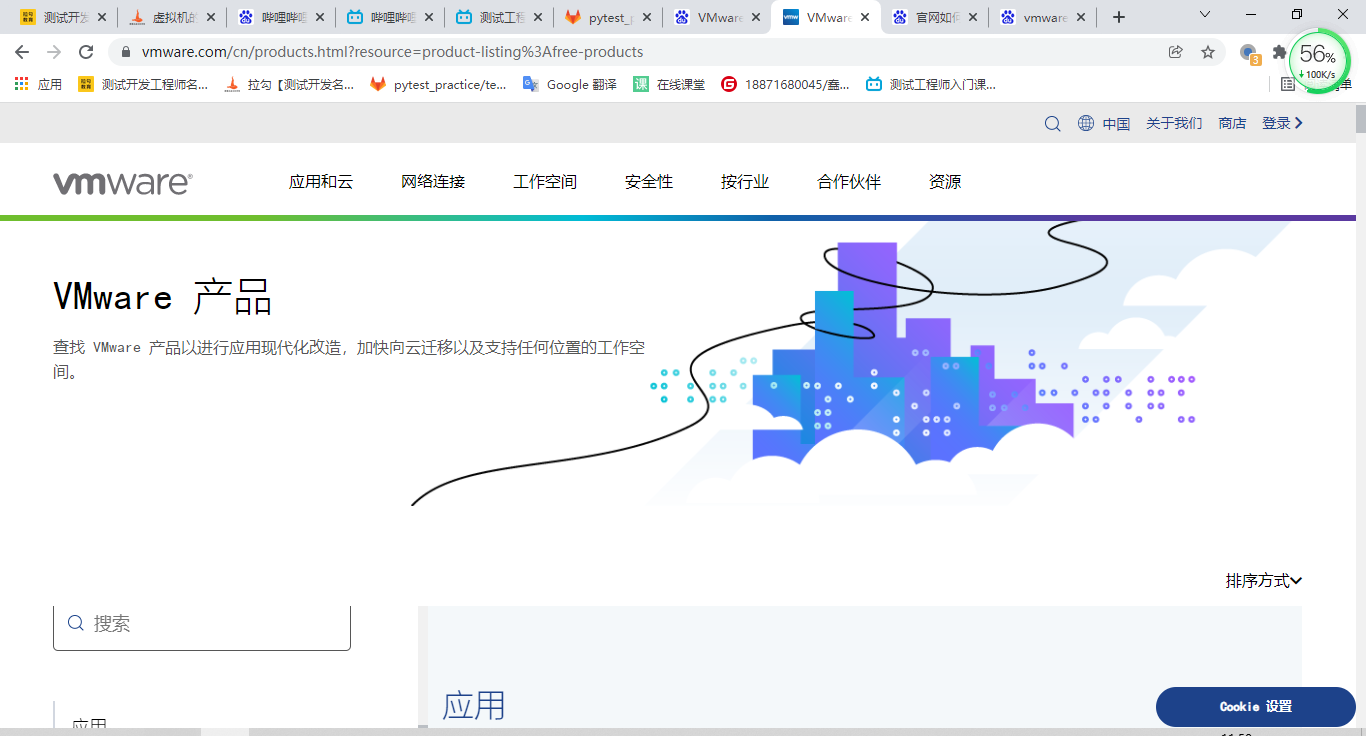The height and width of the screenshot is (736, 1366).
Task: Click the search magnifier icon near 中国
Action: 1052,124
